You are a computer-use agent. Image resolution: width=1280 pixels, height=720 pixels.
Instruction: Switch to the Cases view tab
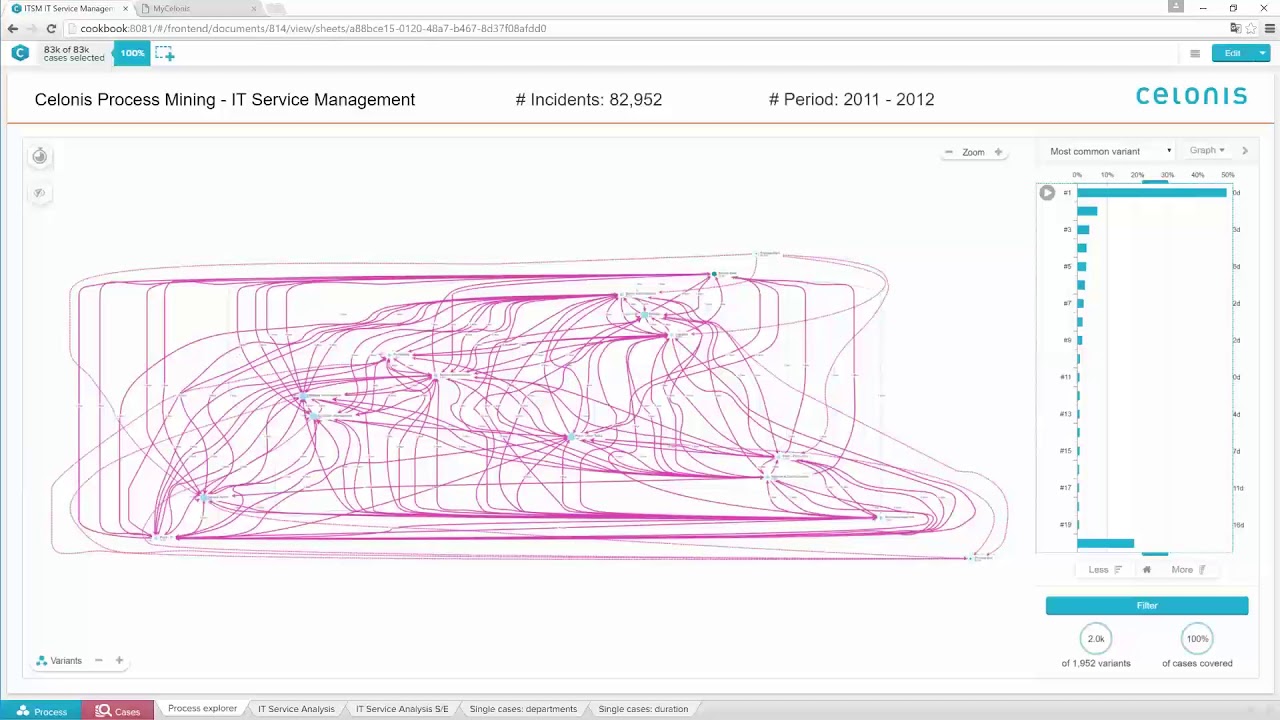click(x=118, y=711)
